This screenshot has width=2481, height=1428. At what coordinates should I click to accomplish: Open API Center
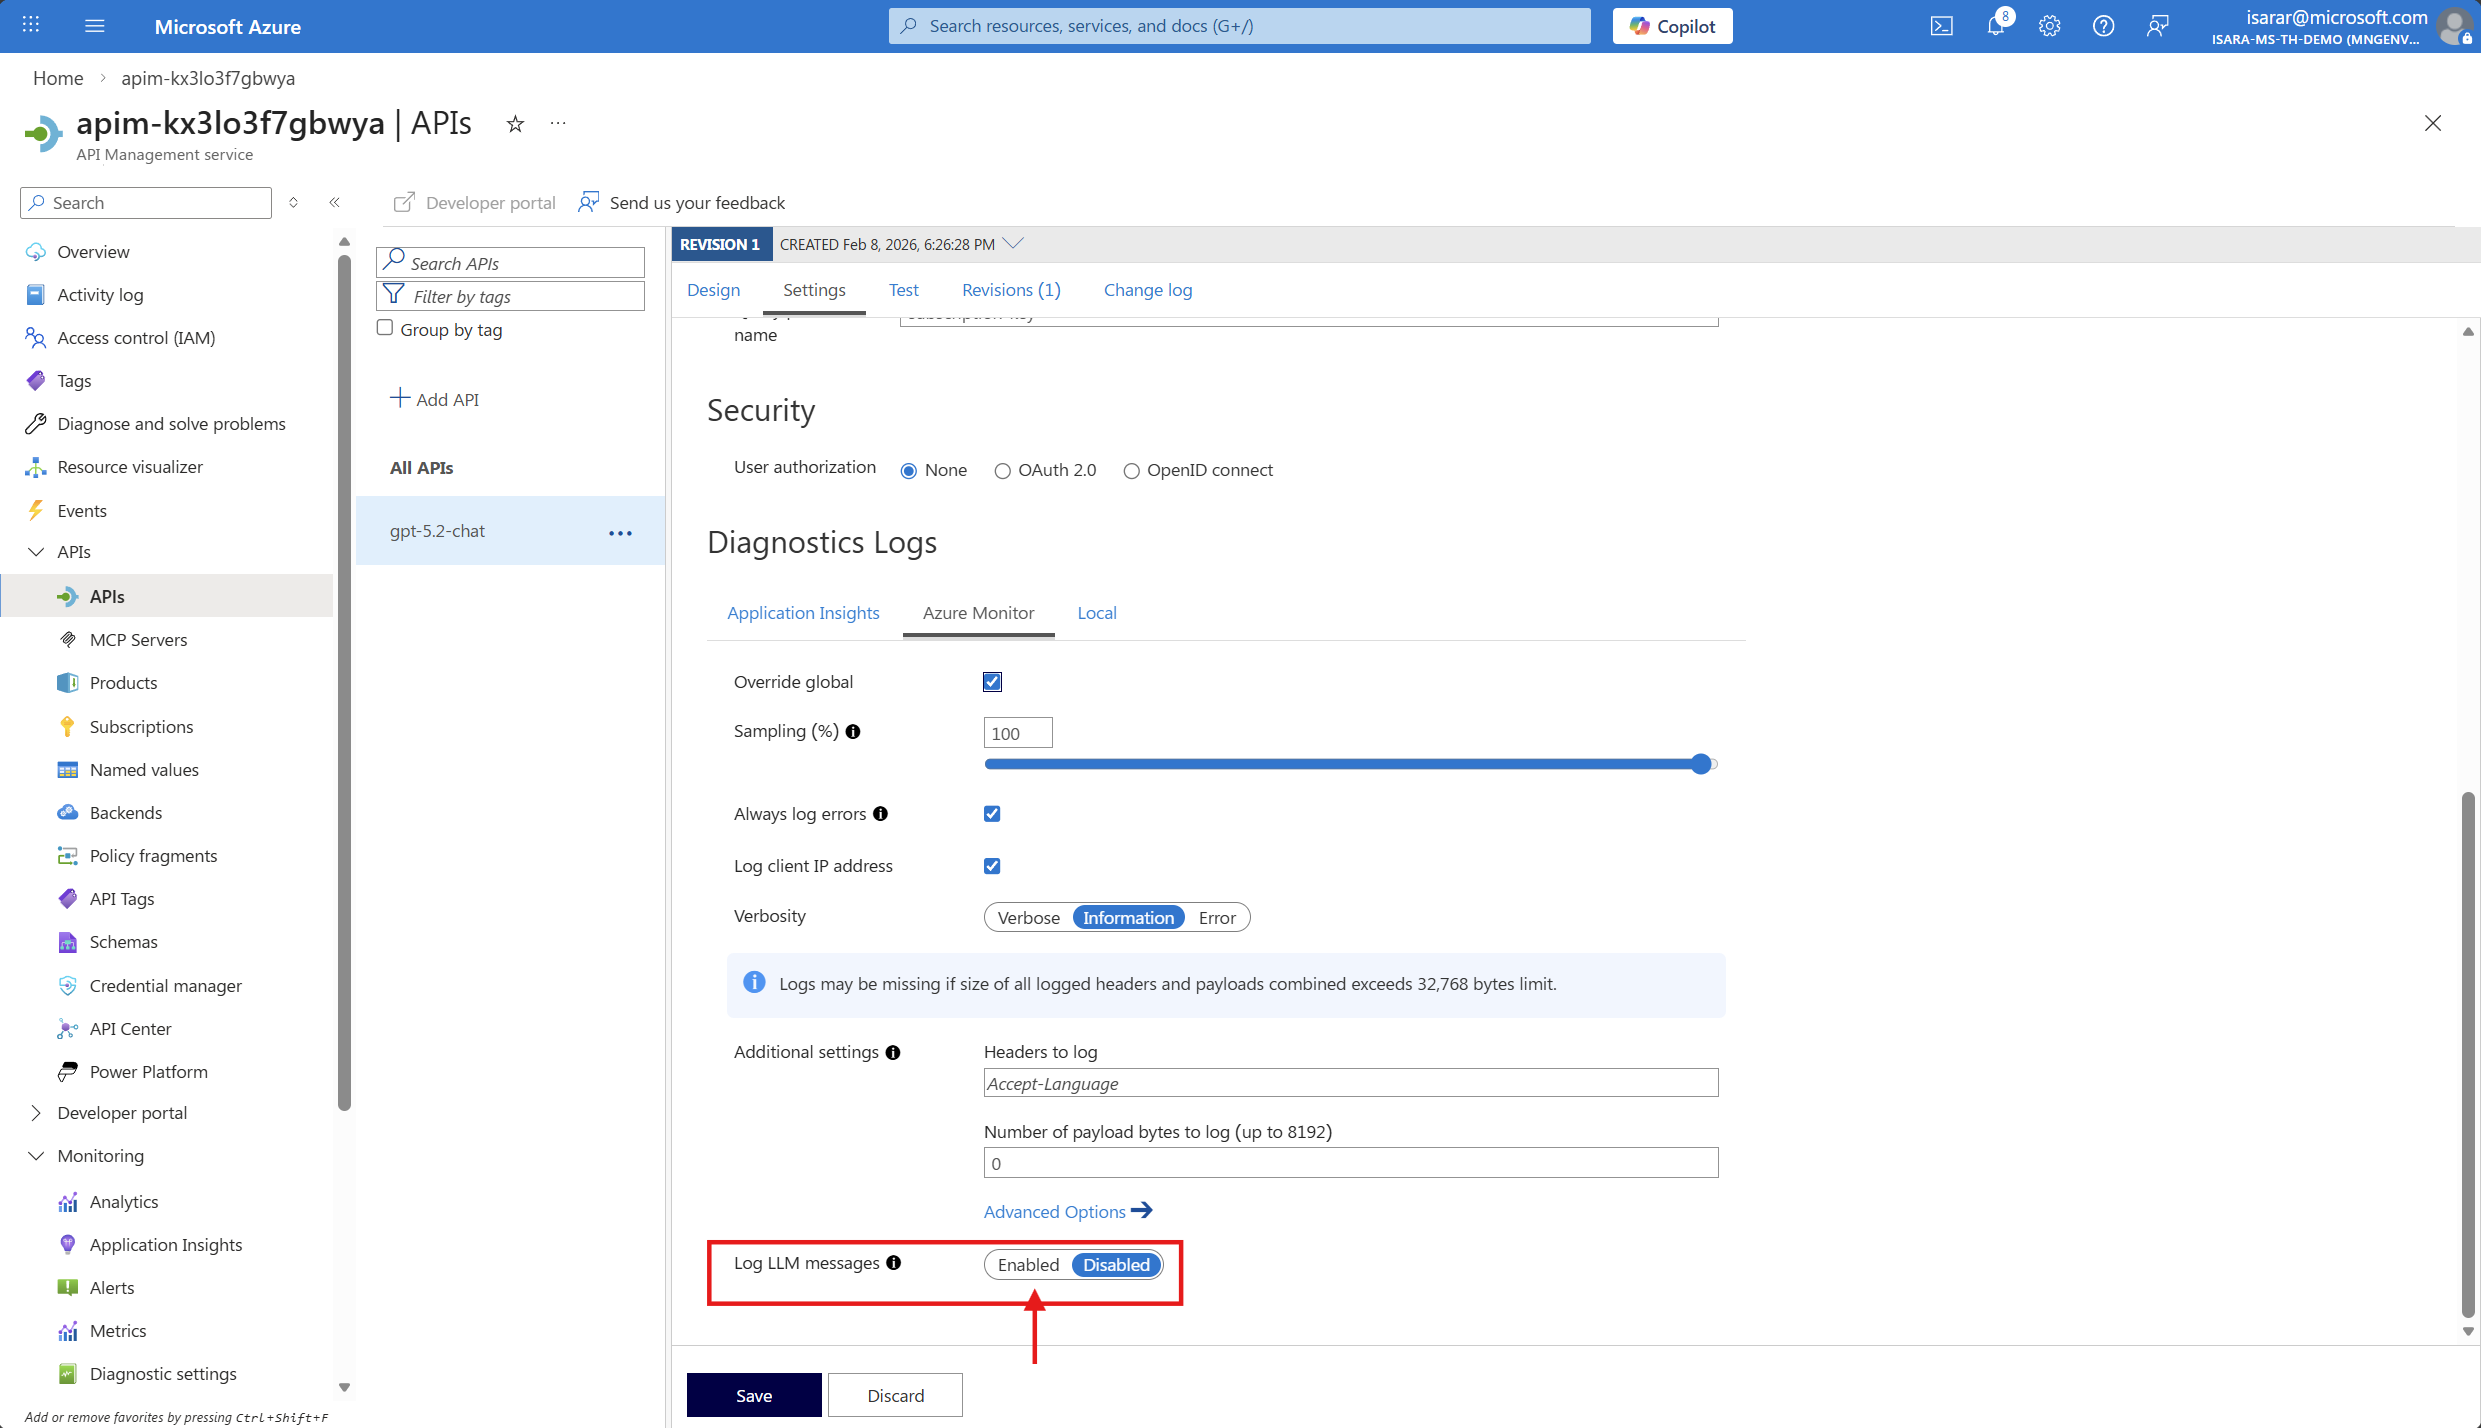(x=130, y=1028)
